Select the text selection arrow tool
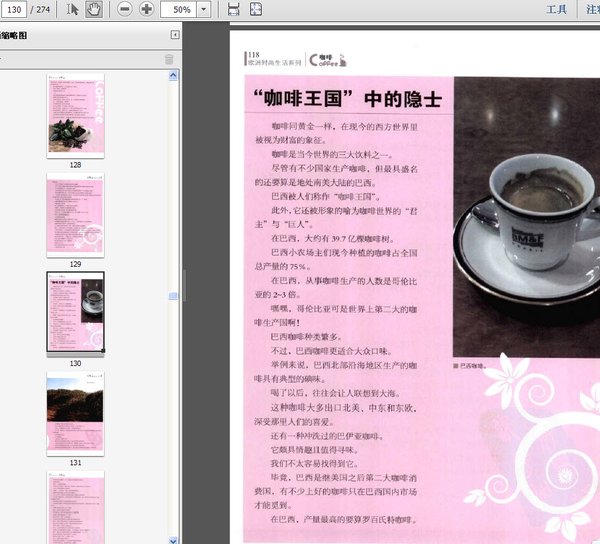Screen dimensions: 600x544 point(73,9)
